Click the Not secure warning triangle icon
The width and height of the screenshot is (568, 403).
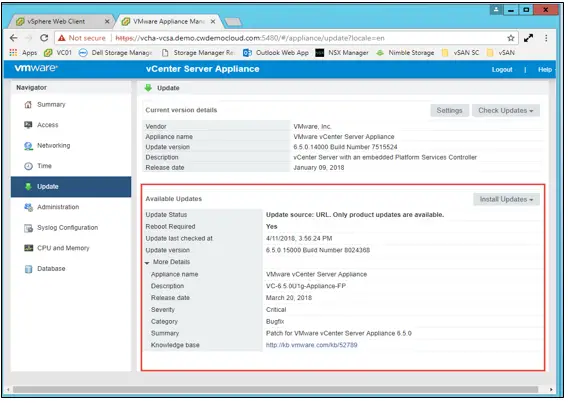[62, 38]
